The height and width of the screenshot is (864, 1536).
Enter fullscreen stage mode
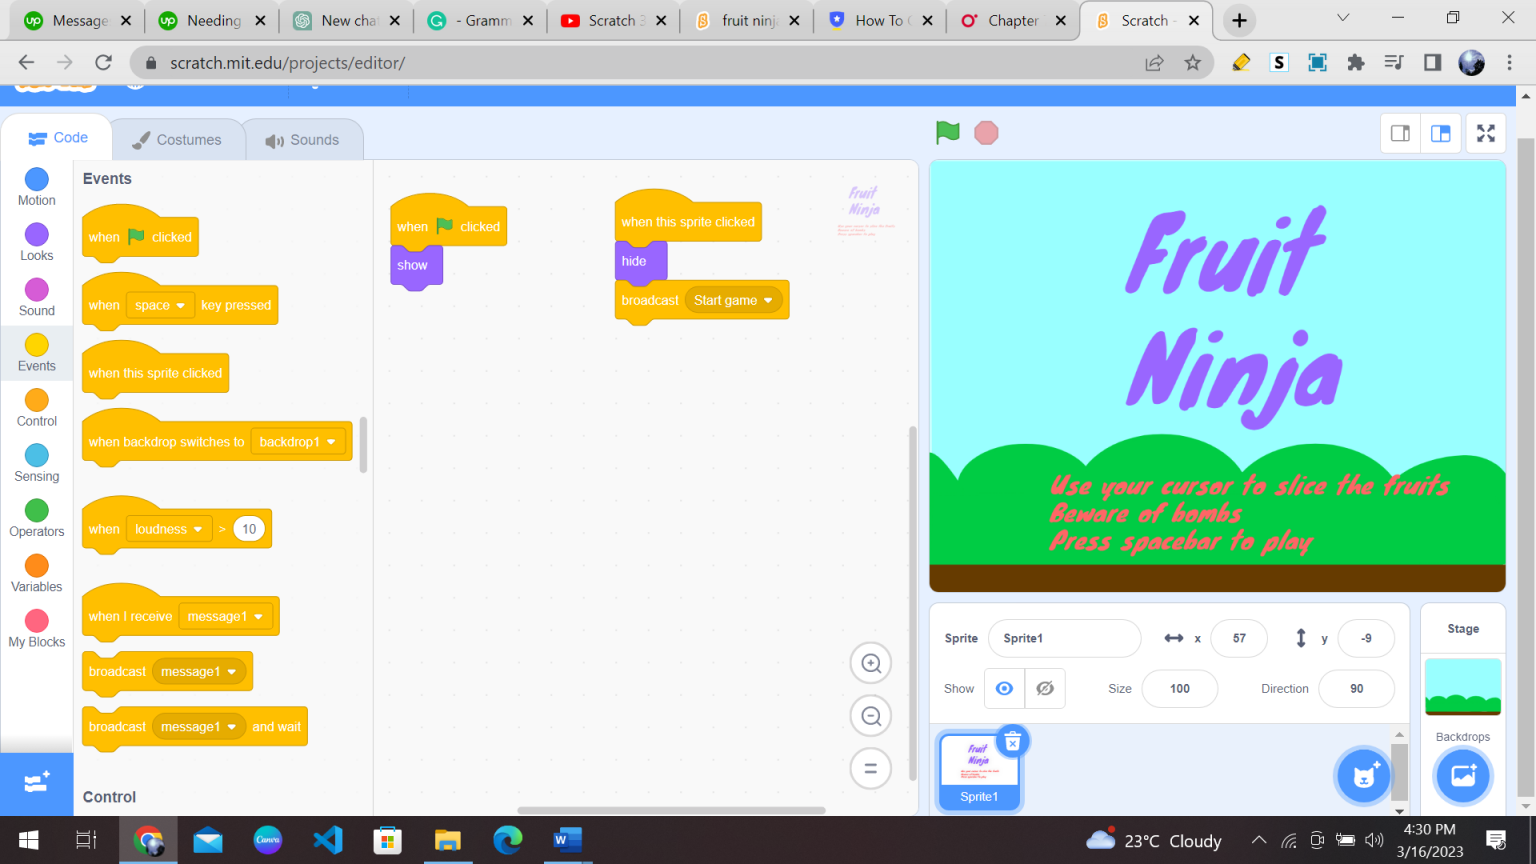1486,132
